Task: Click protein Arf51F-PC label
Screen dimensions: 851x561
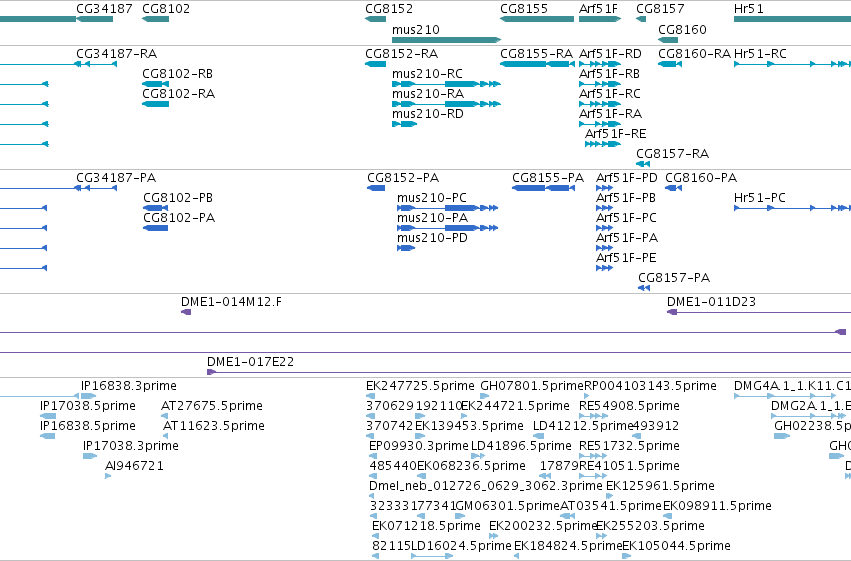Action: tap(626, 218)
